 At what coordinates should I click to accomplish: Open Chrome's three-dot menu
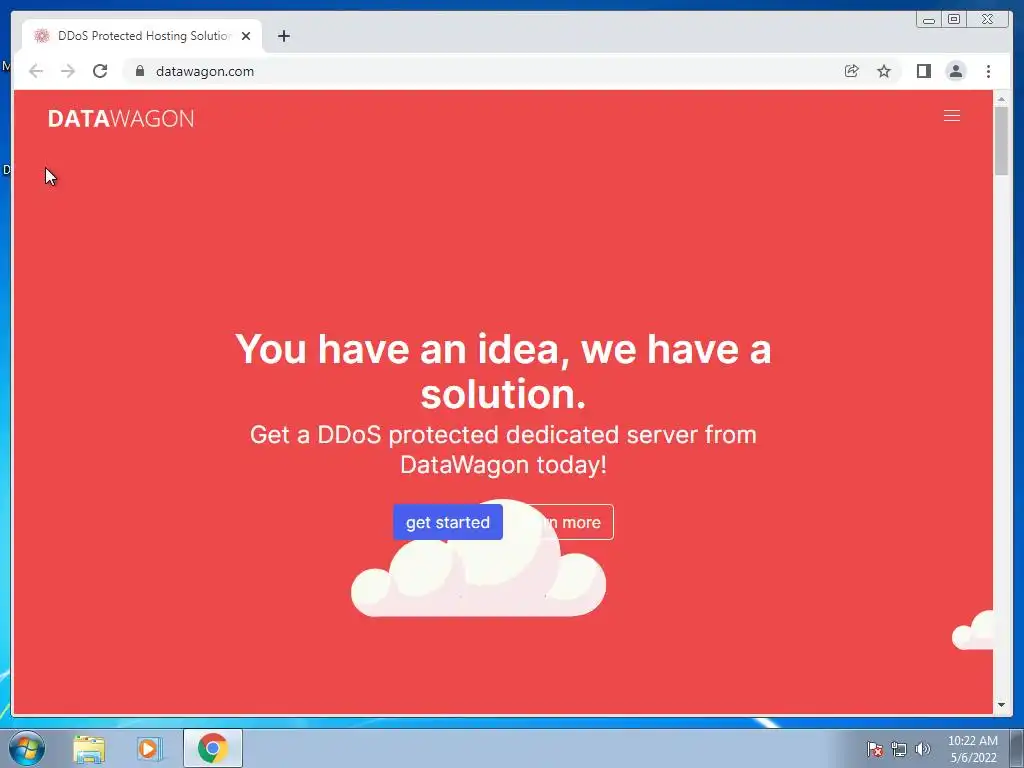click(x=988, y=71)
